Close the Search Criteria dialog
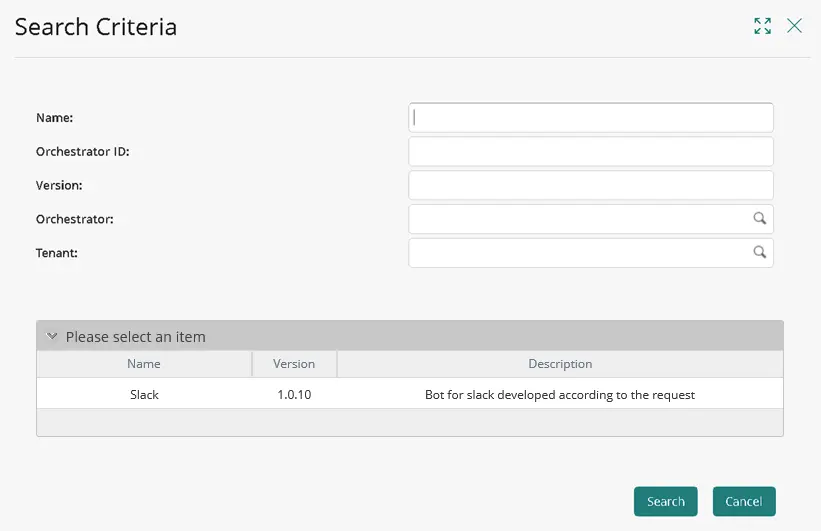This screenshot has width=821, height=531. tap(794, 26)
